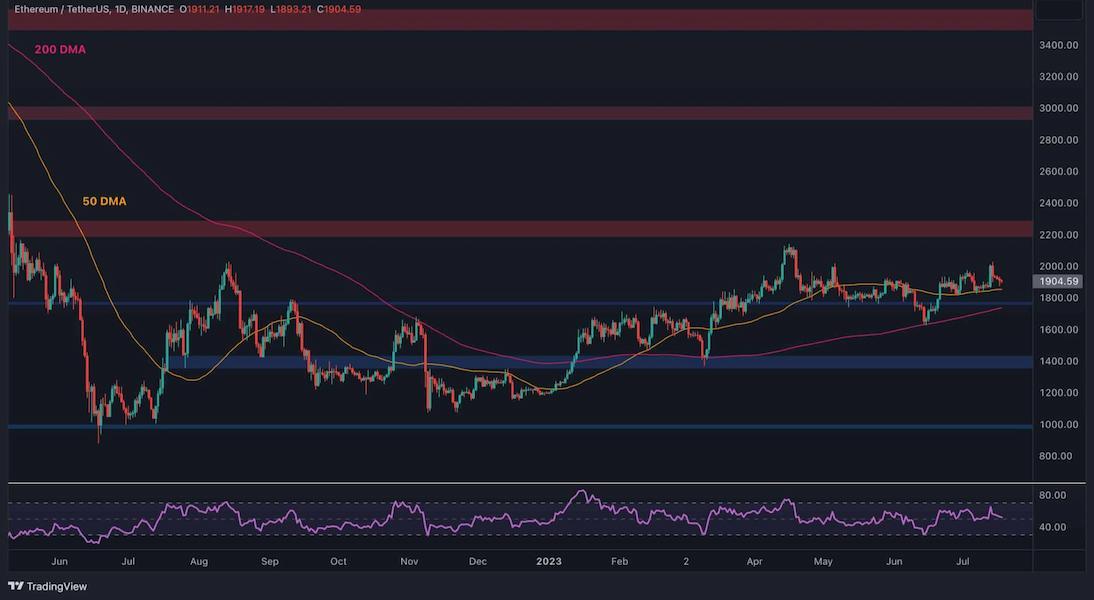This screenshot has height=600, width=1094.
Task: Click the 2023 year marker on time axis
Action: coord(548,561)
